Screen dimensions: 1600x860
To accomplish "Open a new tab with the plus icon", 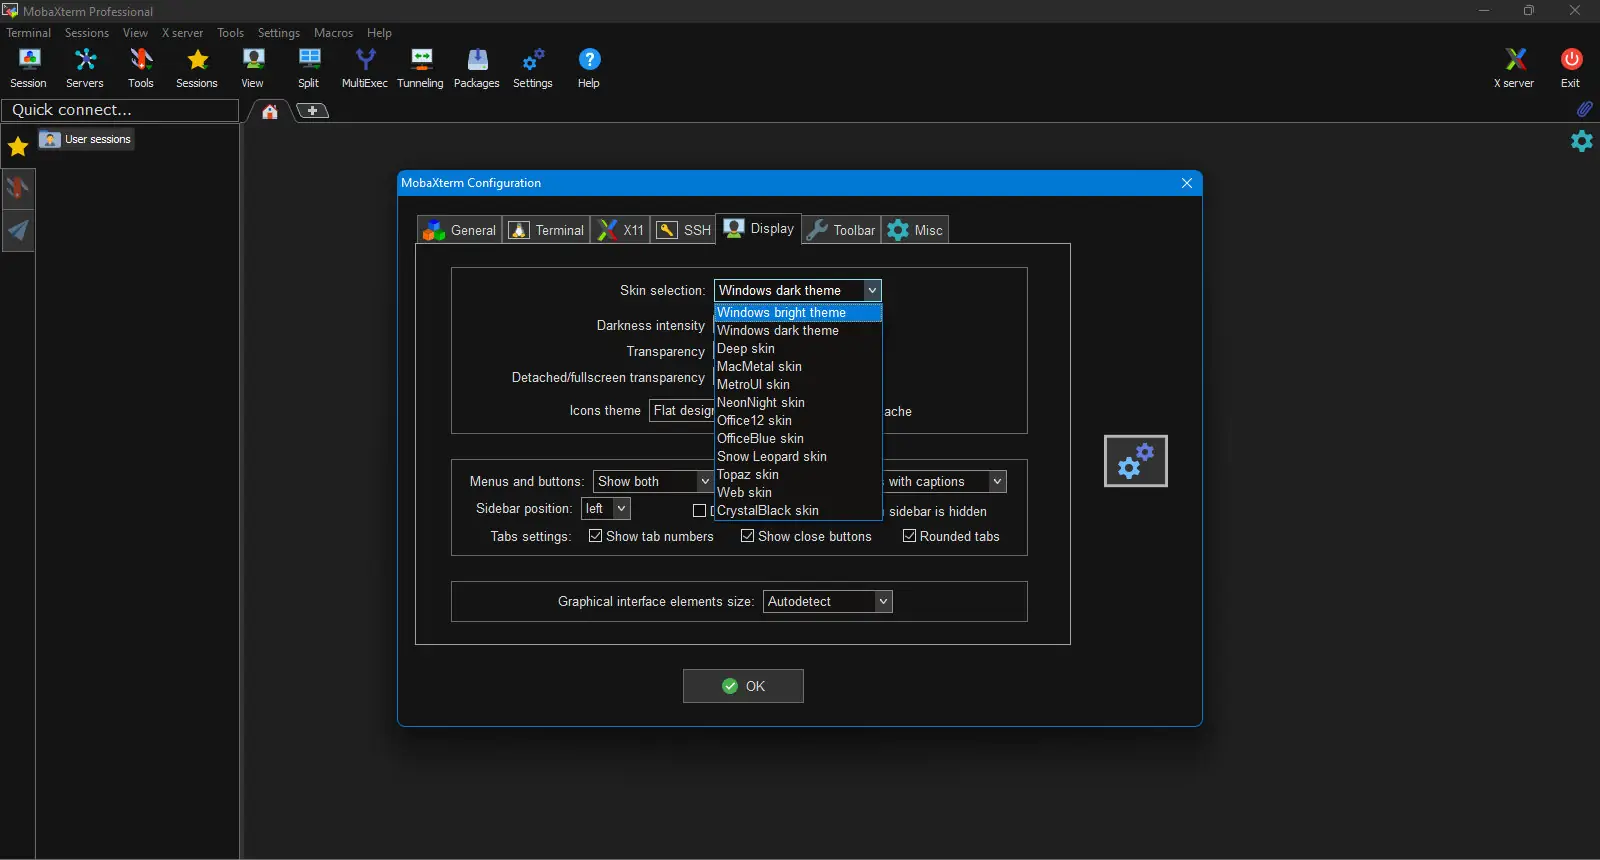I will click(312, 110).
